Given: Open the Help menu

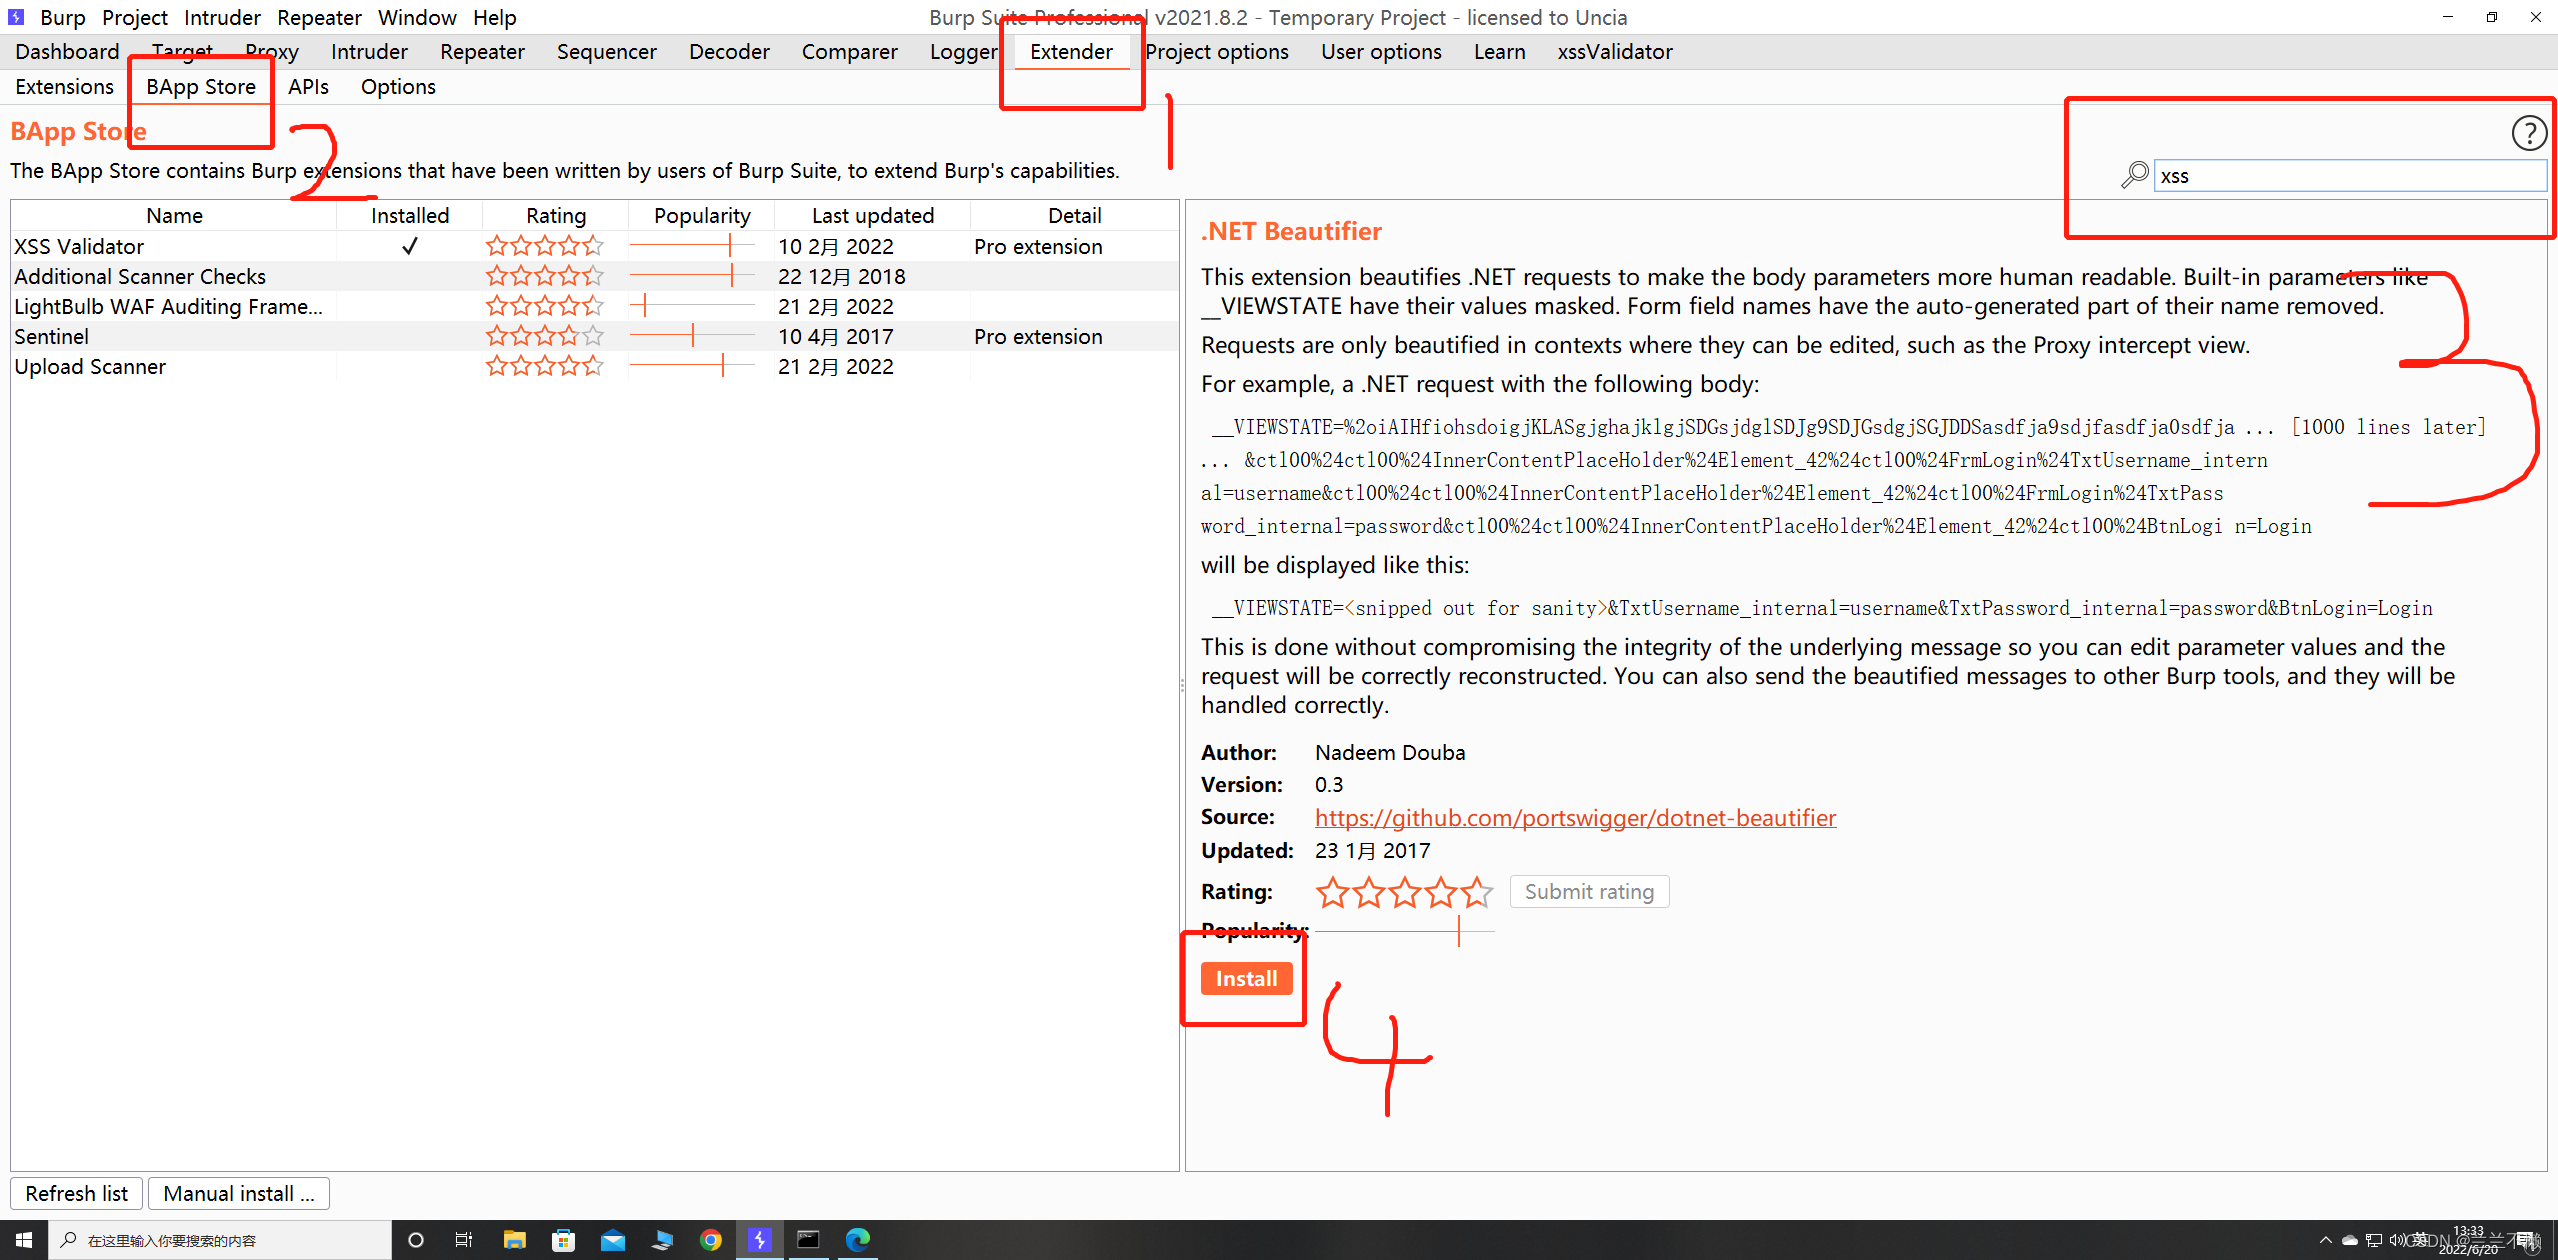Looking at the screenshot, I should [x=494, y=17].
